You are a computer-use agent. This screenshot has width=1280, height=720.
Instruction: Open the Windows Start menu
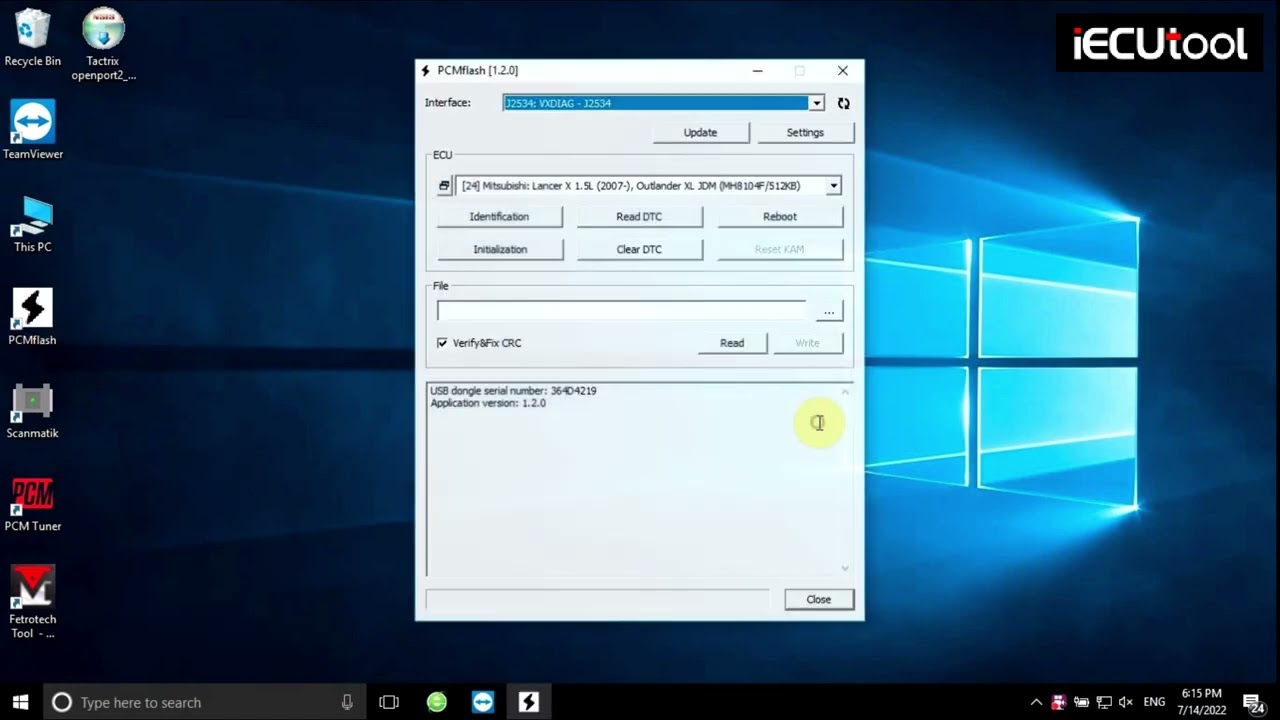20,702
